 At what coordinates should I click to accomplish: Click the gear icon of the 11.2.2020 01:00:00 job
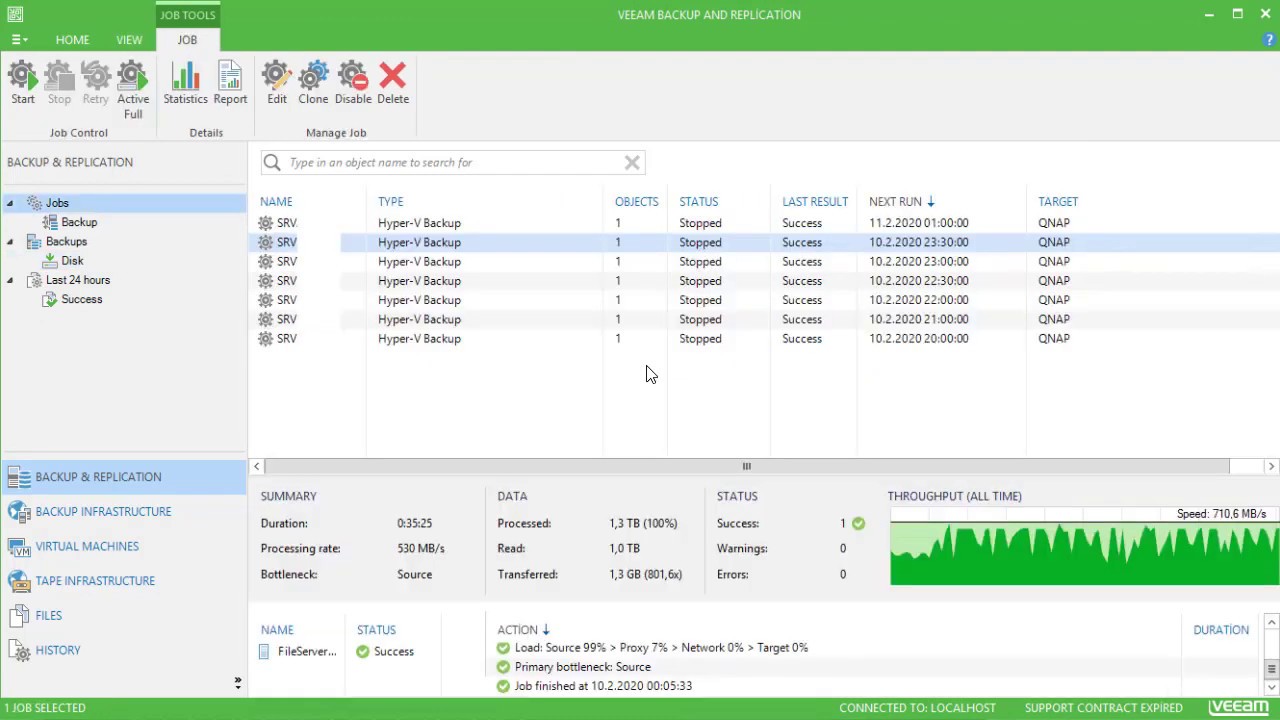tap(265, 223)
